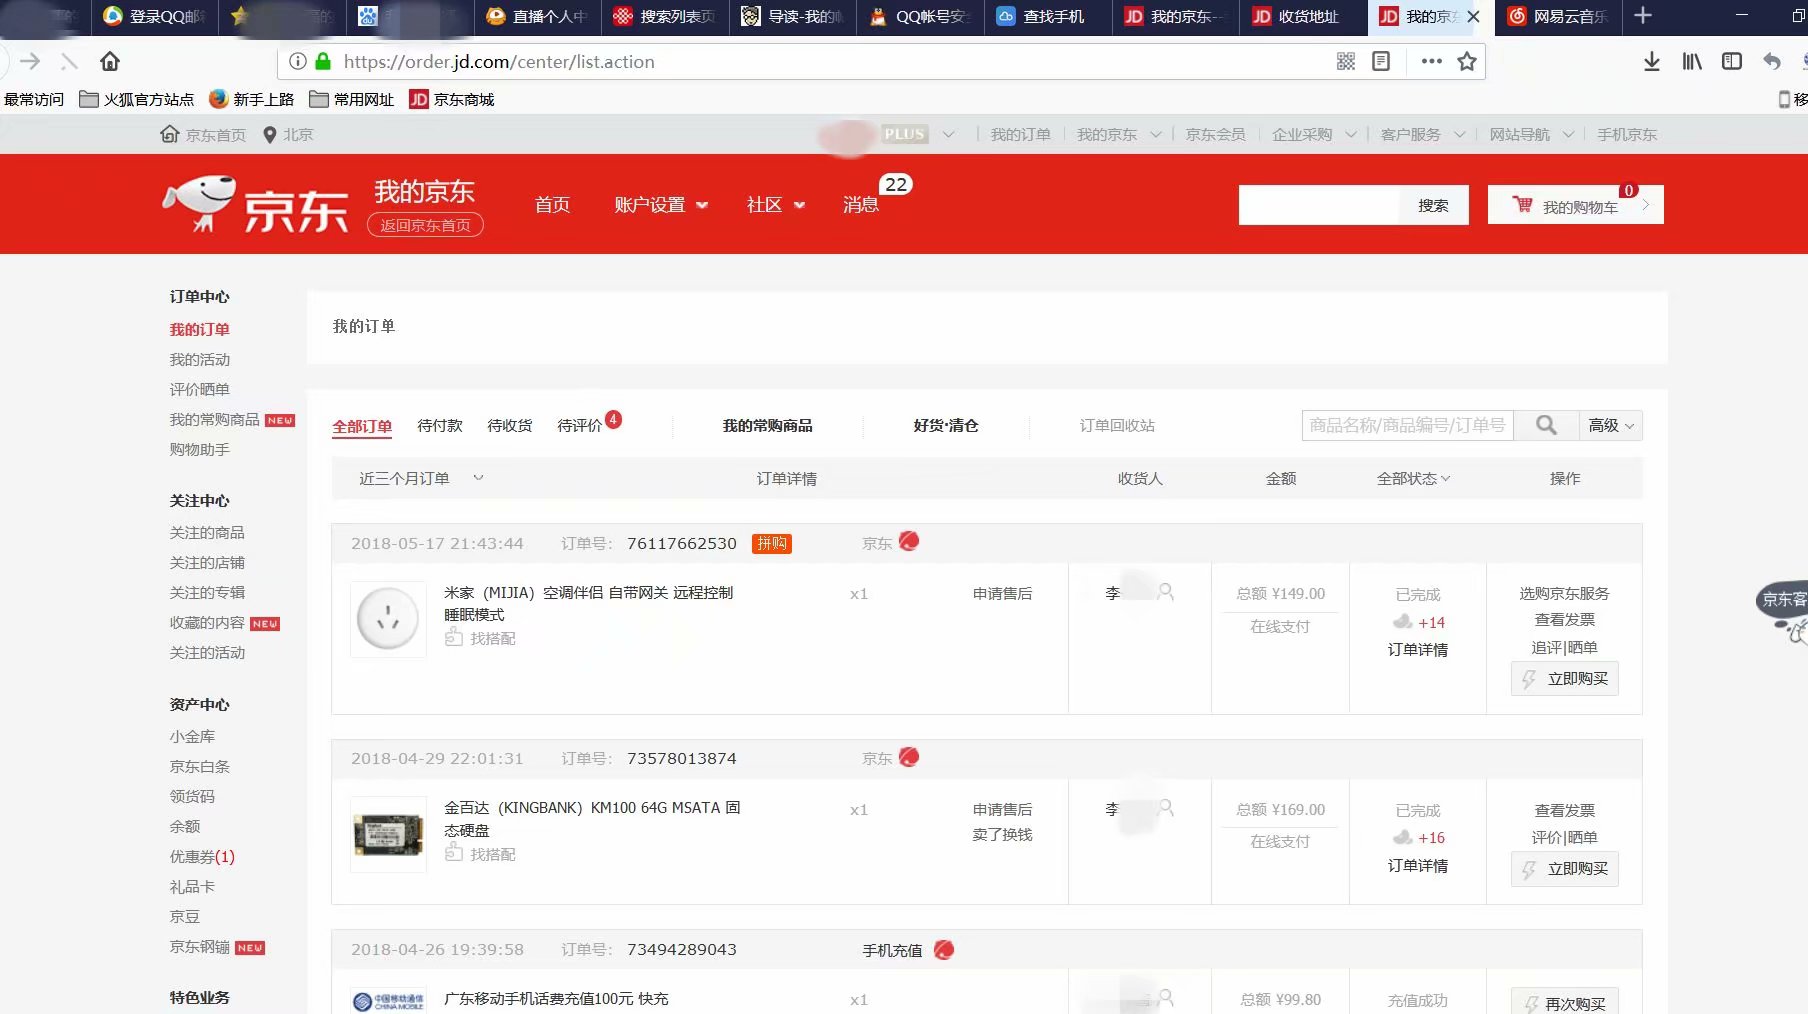The height and width of the screenshot is (1014, 1808).
Task: Click the order search magnifier icon
Action: coord(1546,425)
